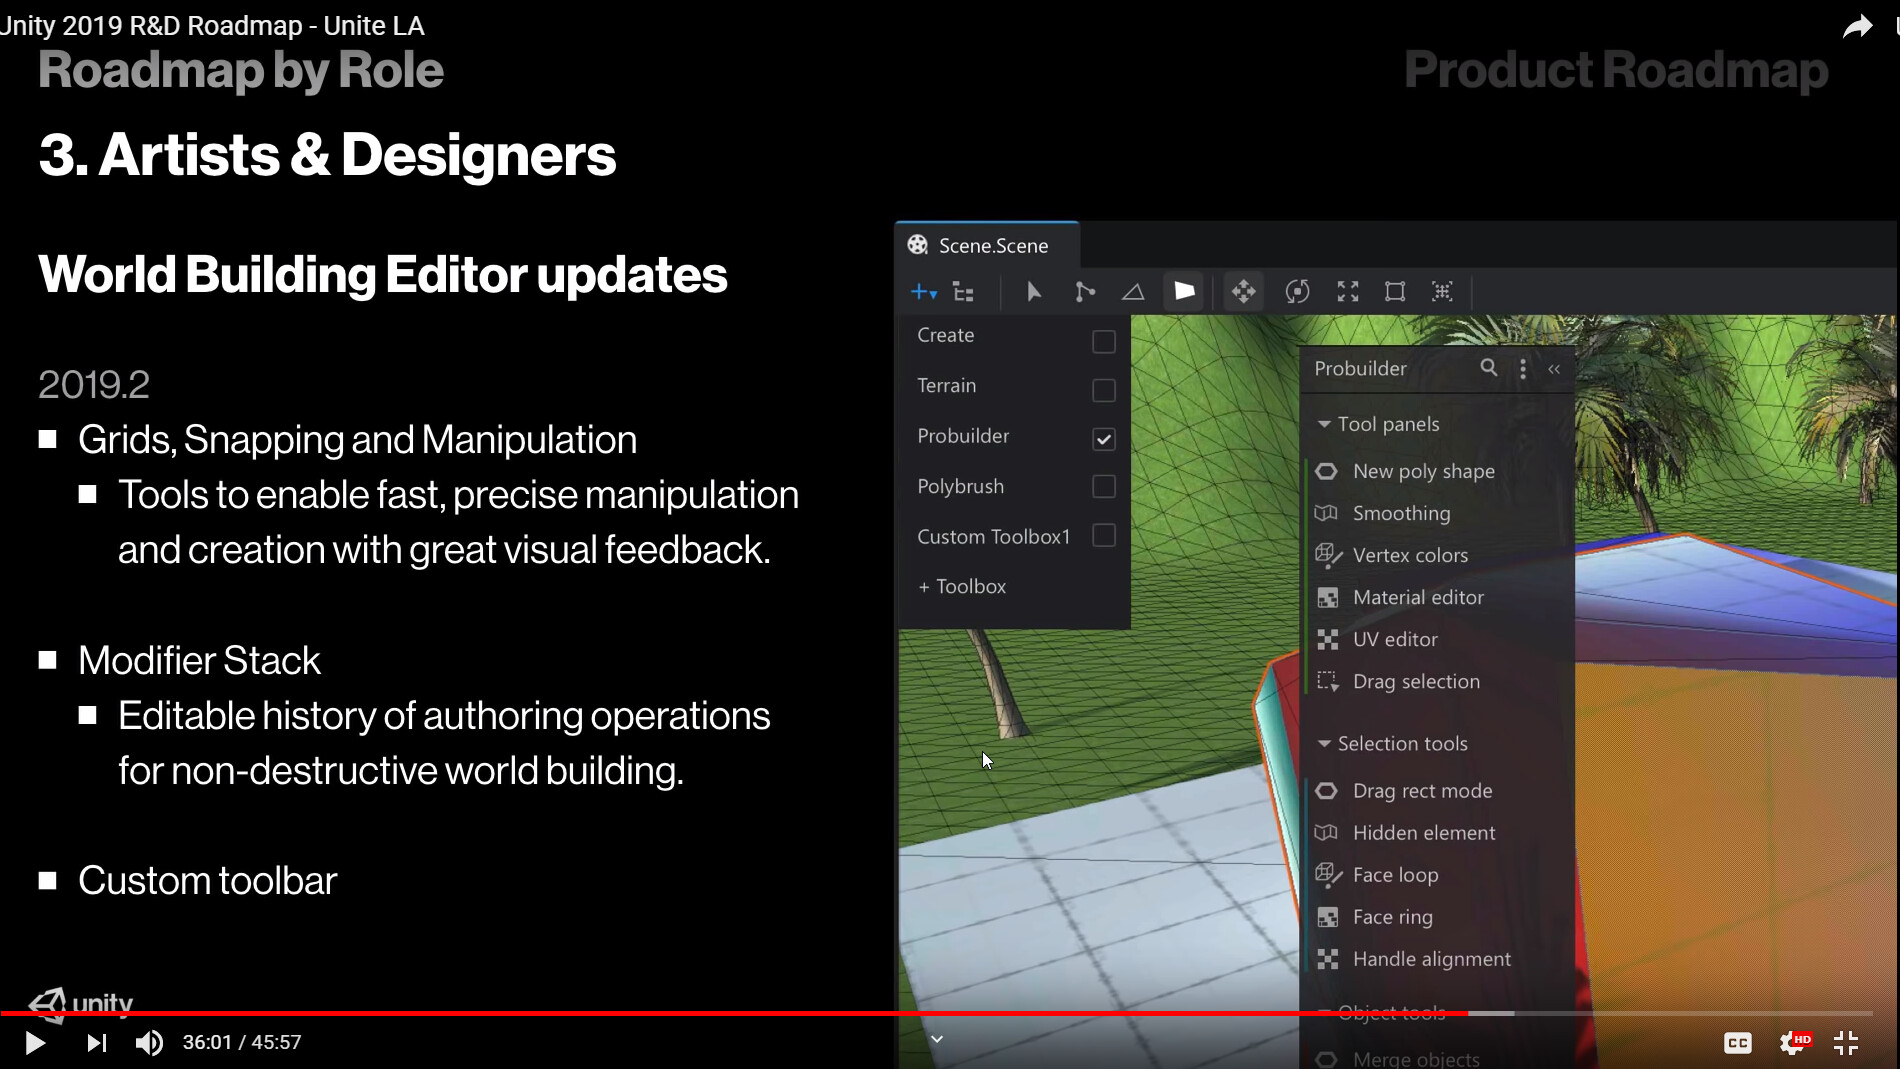The image size is (1900, 1069).
Task: Select Custom Toolbox1 label in list
Action: pos(994,536)
